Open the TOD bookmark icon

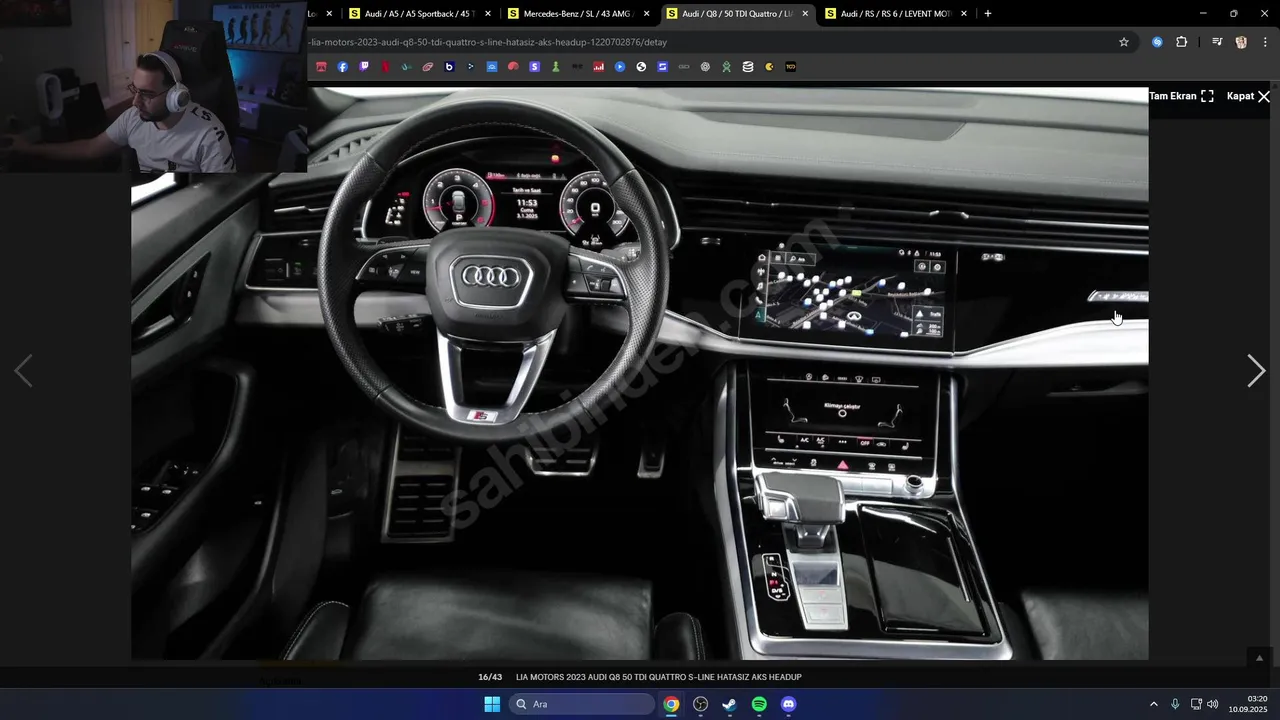(791, 67)
